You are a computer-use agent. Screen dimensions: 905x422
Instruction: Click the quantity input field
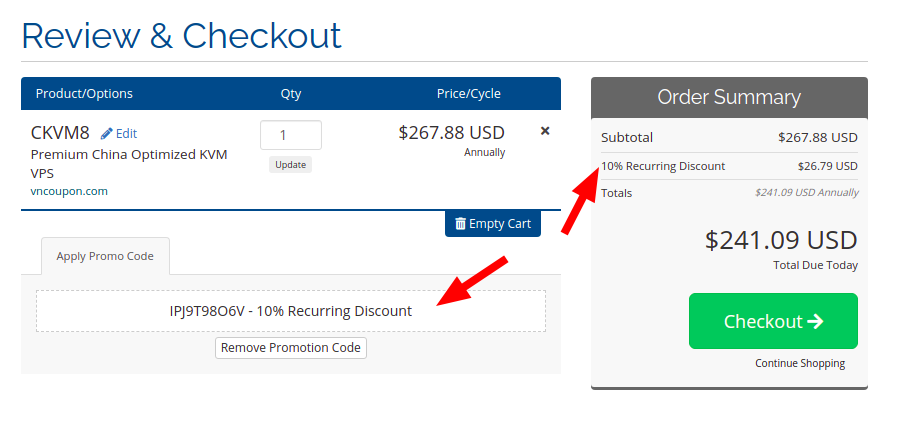[x=291, y=135]
